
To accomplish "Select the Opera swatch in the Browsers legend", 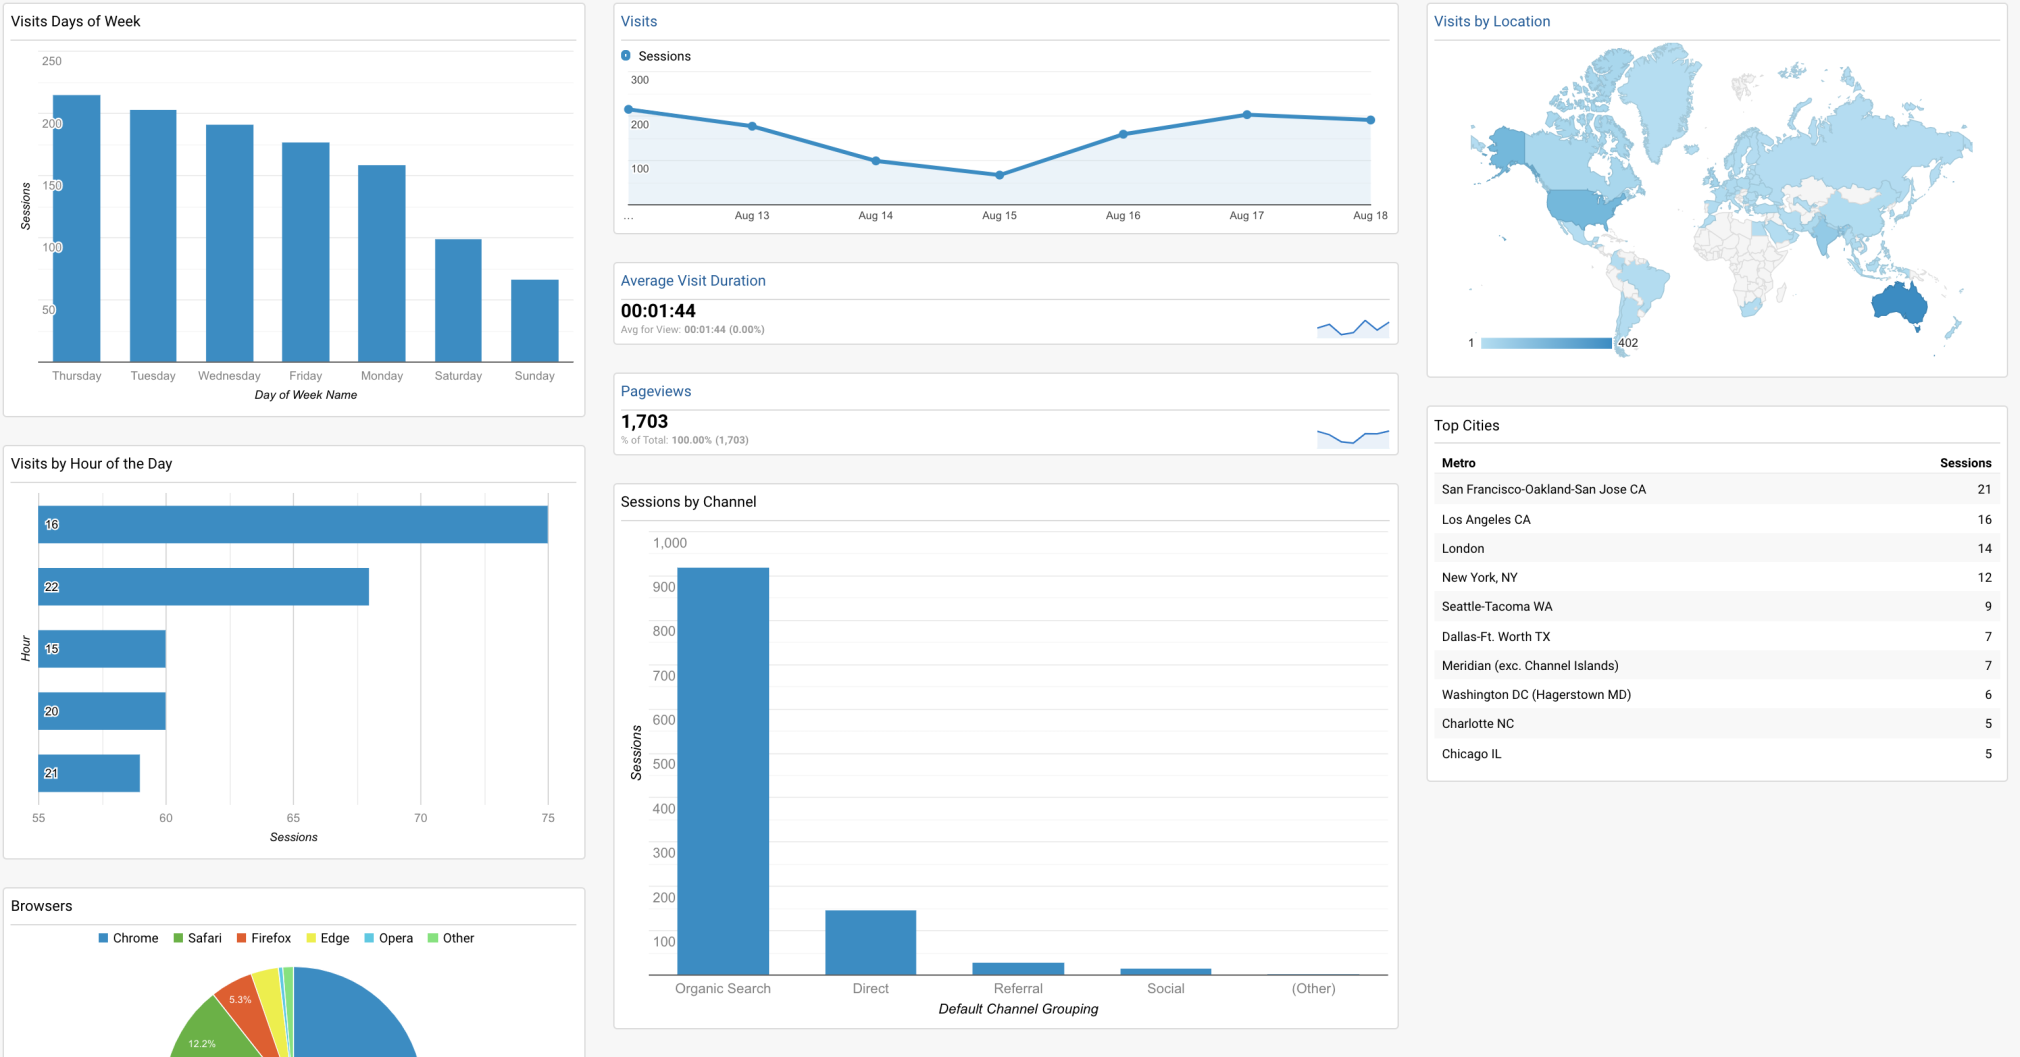I will tap(371, 938).
